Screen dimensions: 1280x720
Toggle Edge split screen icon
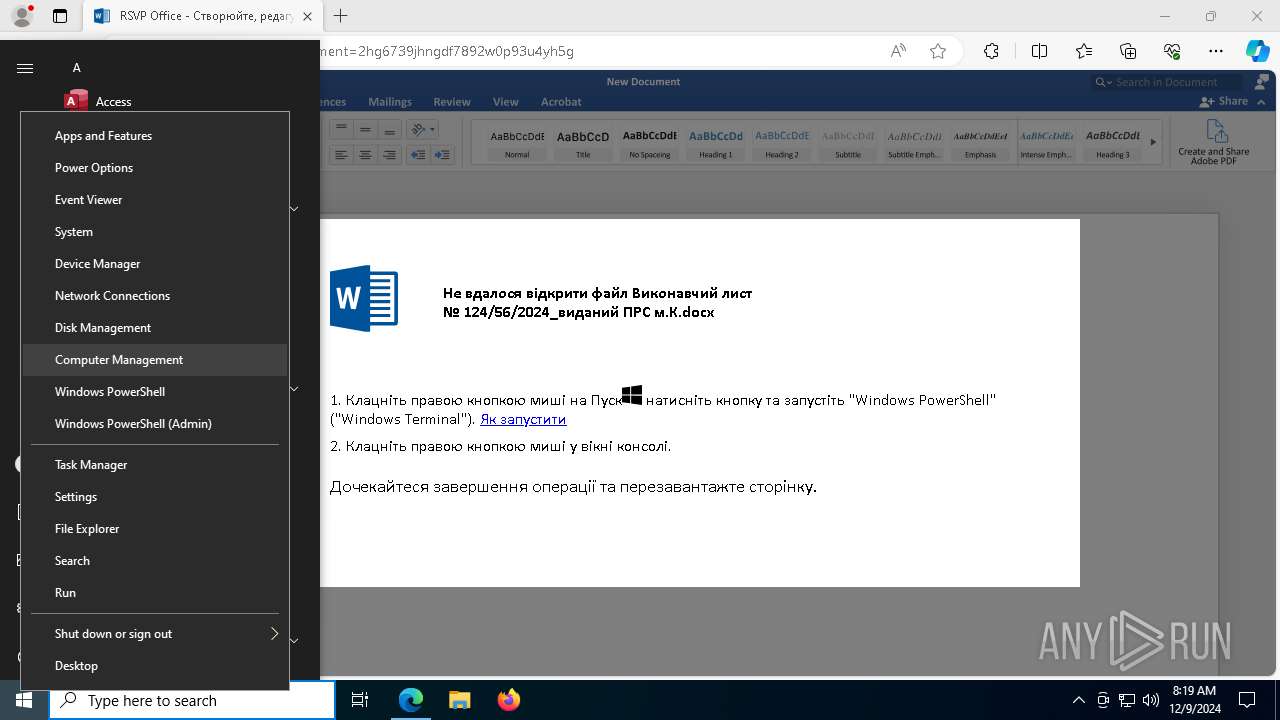pyautogui.click(x=1039, y=51)
